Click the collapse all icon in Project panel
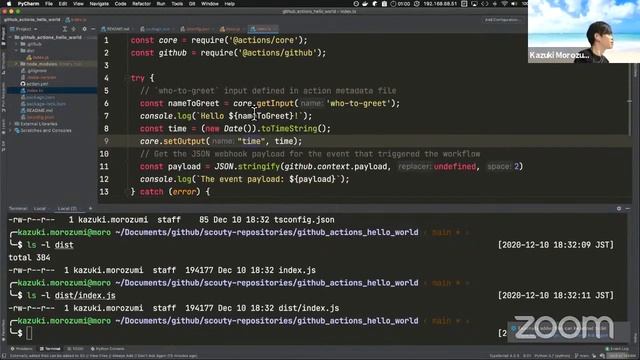Screen dimensions: 640x360 64,29
